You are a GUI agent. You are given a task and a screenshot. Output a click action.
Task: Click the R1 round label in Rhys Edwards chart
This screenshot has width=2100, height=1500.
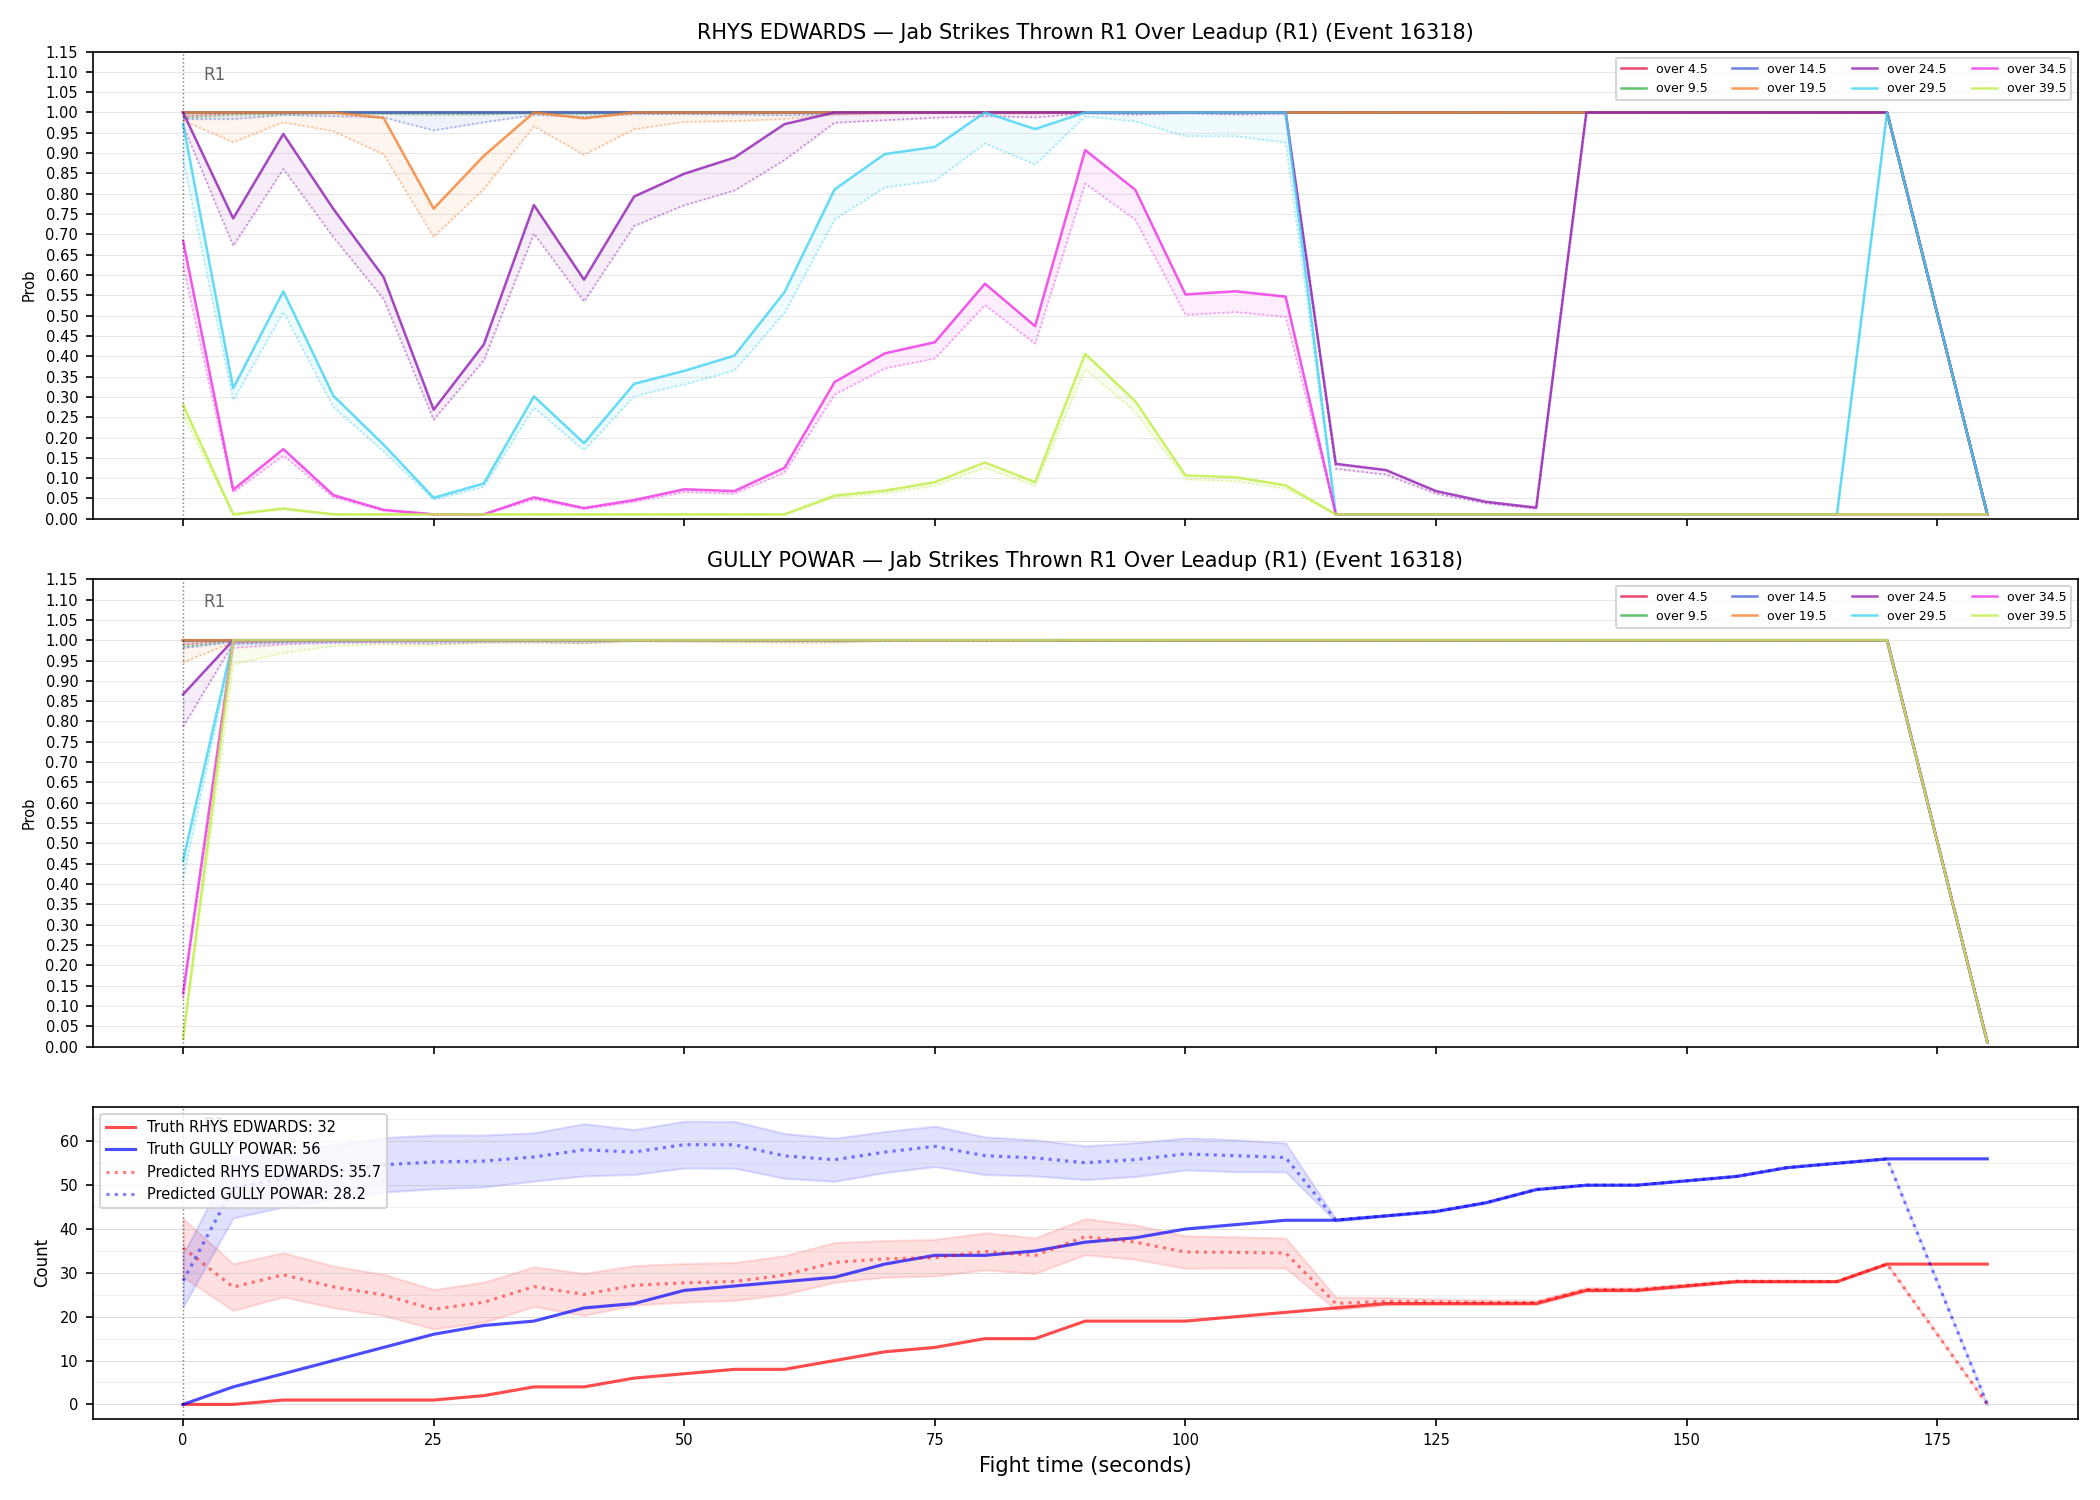[x=214, y=74]
